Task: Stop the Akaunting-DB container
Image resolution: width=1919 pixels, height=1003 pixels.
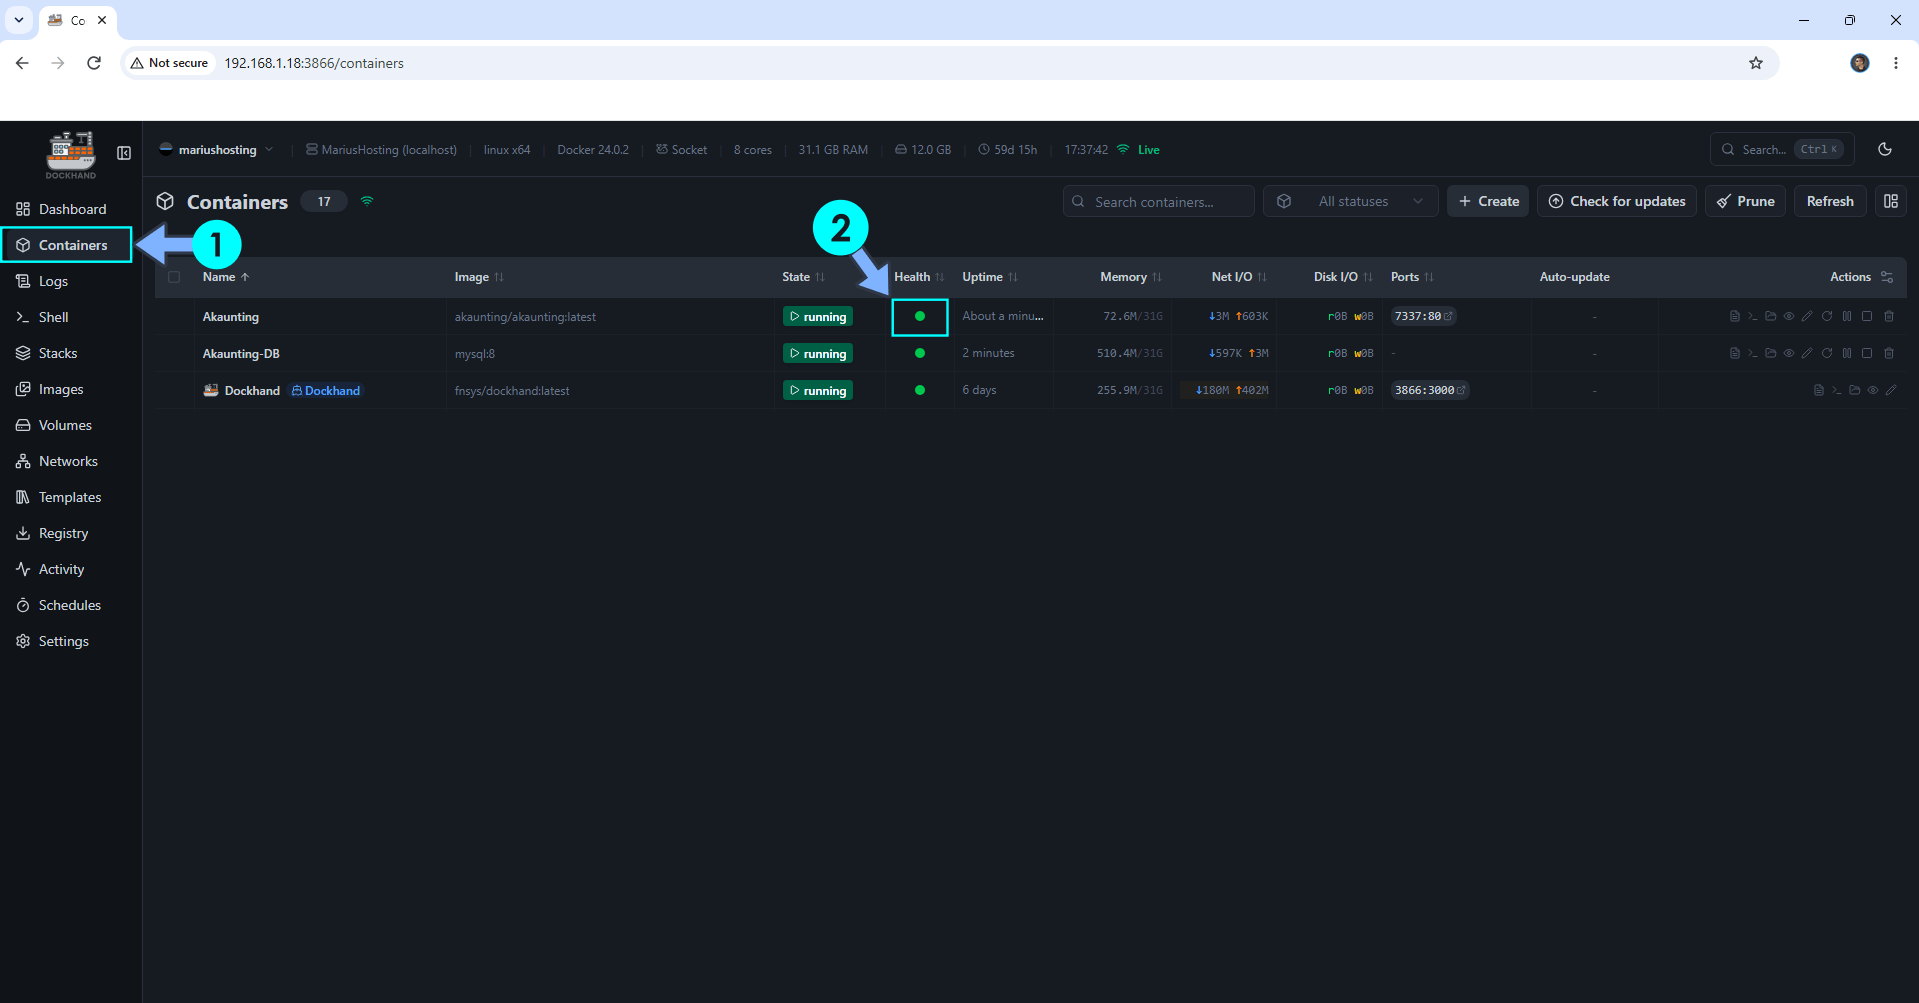Action: (x=1867, y=353)
